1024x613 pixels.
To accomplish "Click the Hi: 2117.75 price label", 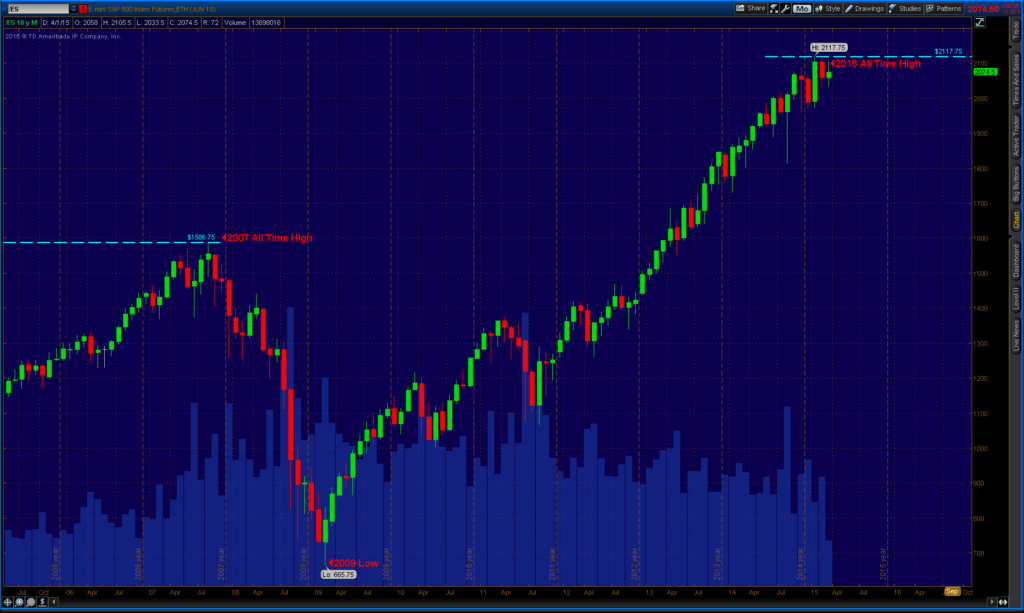I will click(828, 48).
